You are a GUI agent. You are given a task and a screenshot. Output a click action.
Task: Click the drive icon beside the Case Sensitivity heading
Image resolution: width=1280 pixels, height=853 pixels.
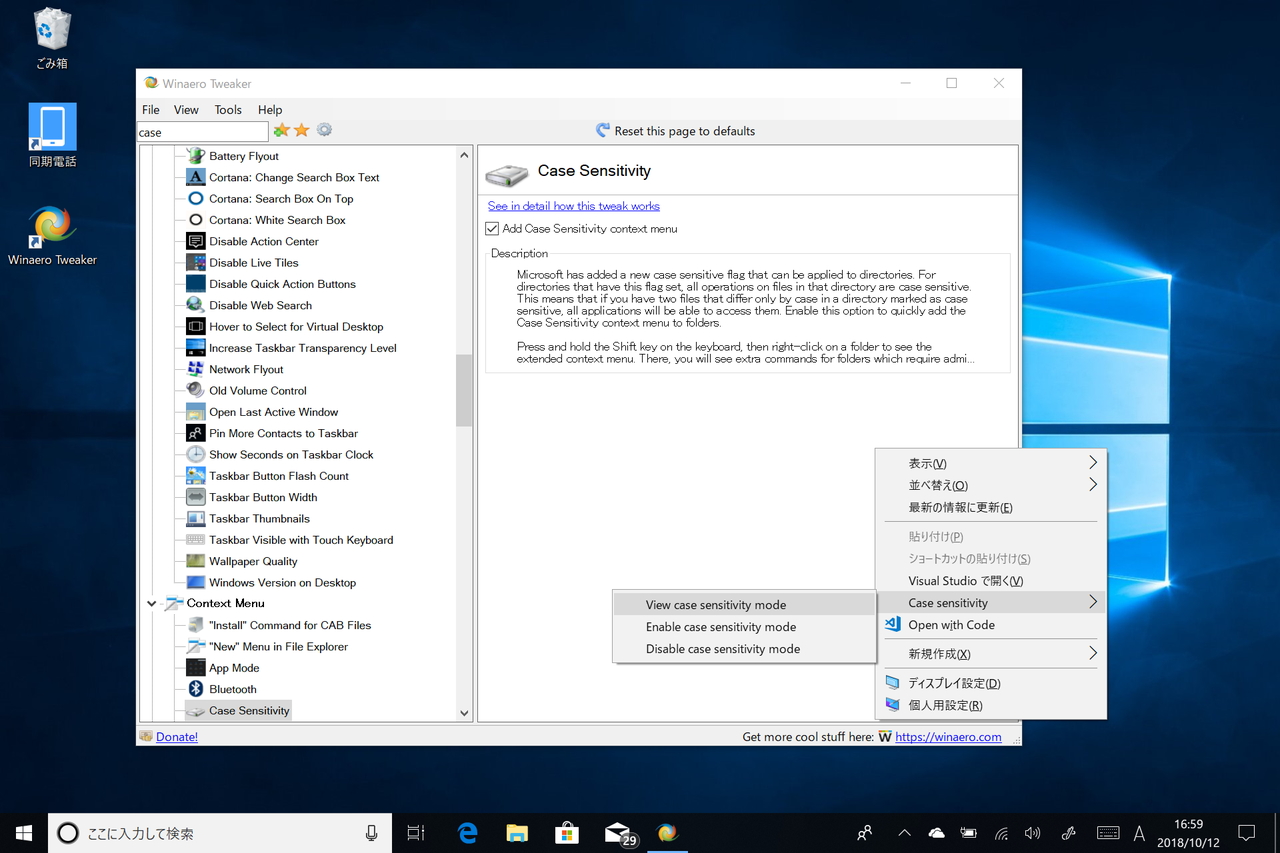507,175
